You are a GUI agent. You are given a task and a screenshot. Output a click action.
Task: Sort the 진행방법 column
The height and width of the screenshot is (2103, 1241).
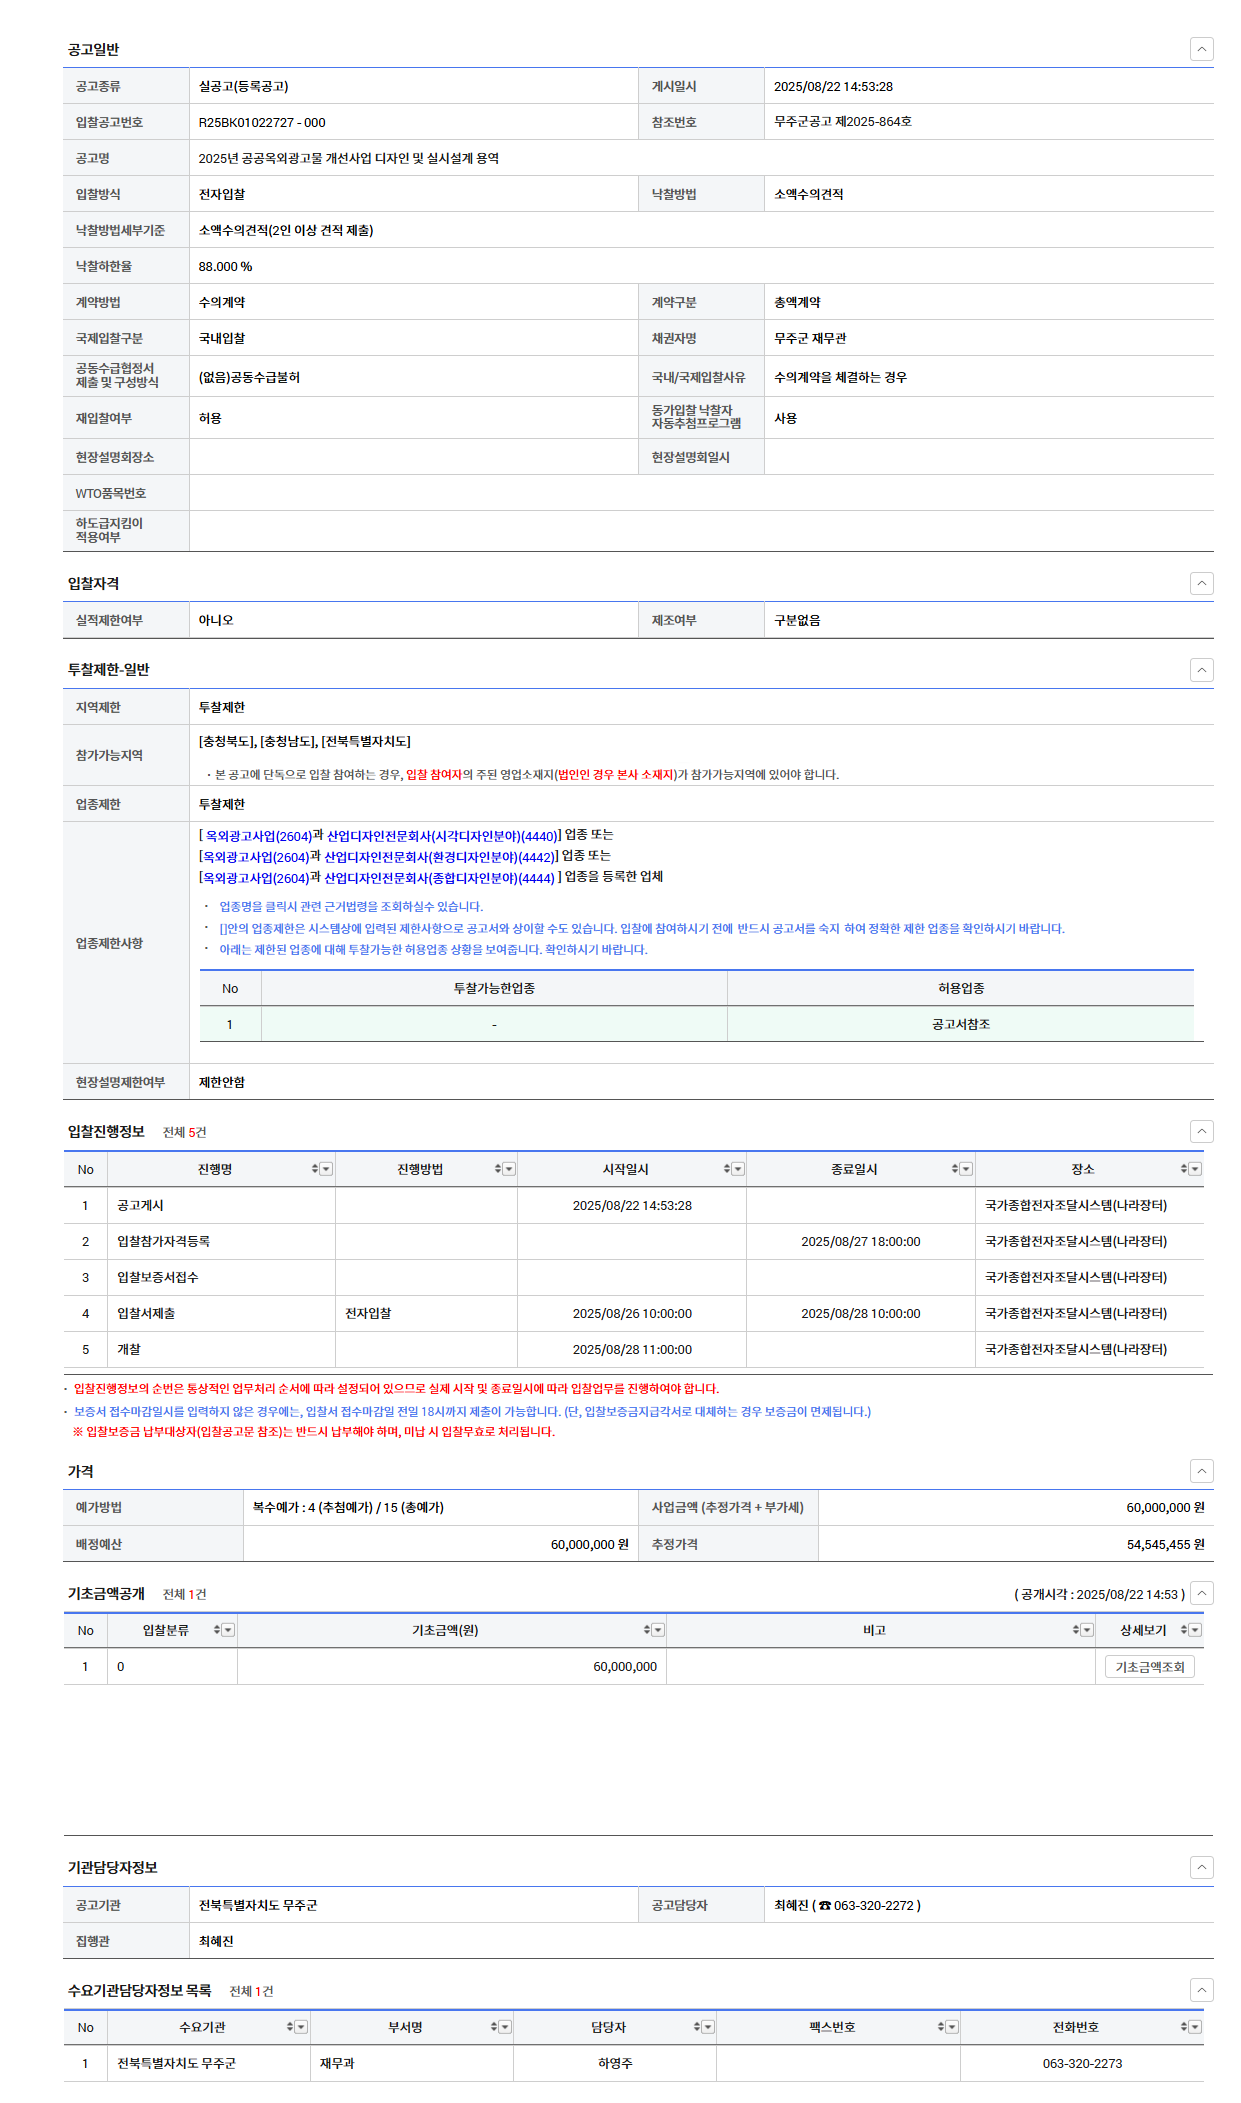497,1169
